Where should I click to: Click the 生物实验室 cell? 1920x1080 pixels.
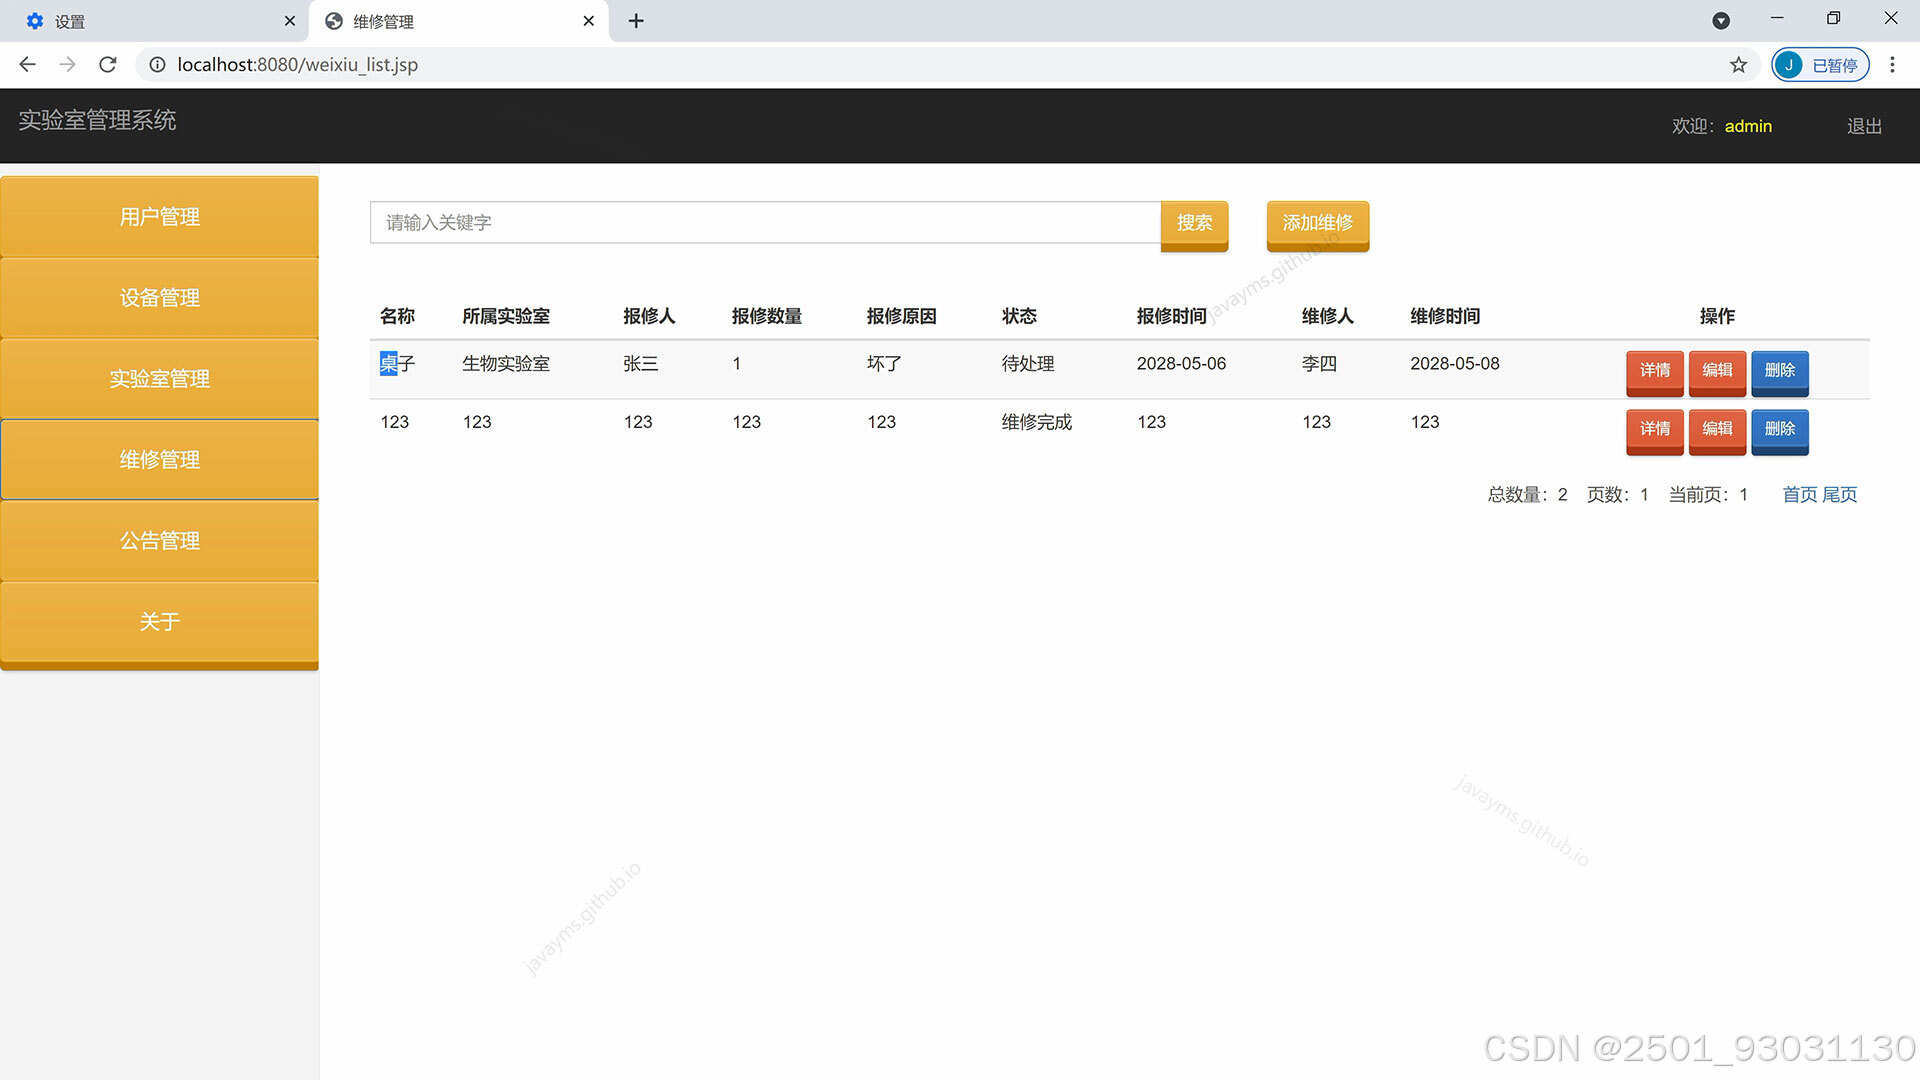506,364
